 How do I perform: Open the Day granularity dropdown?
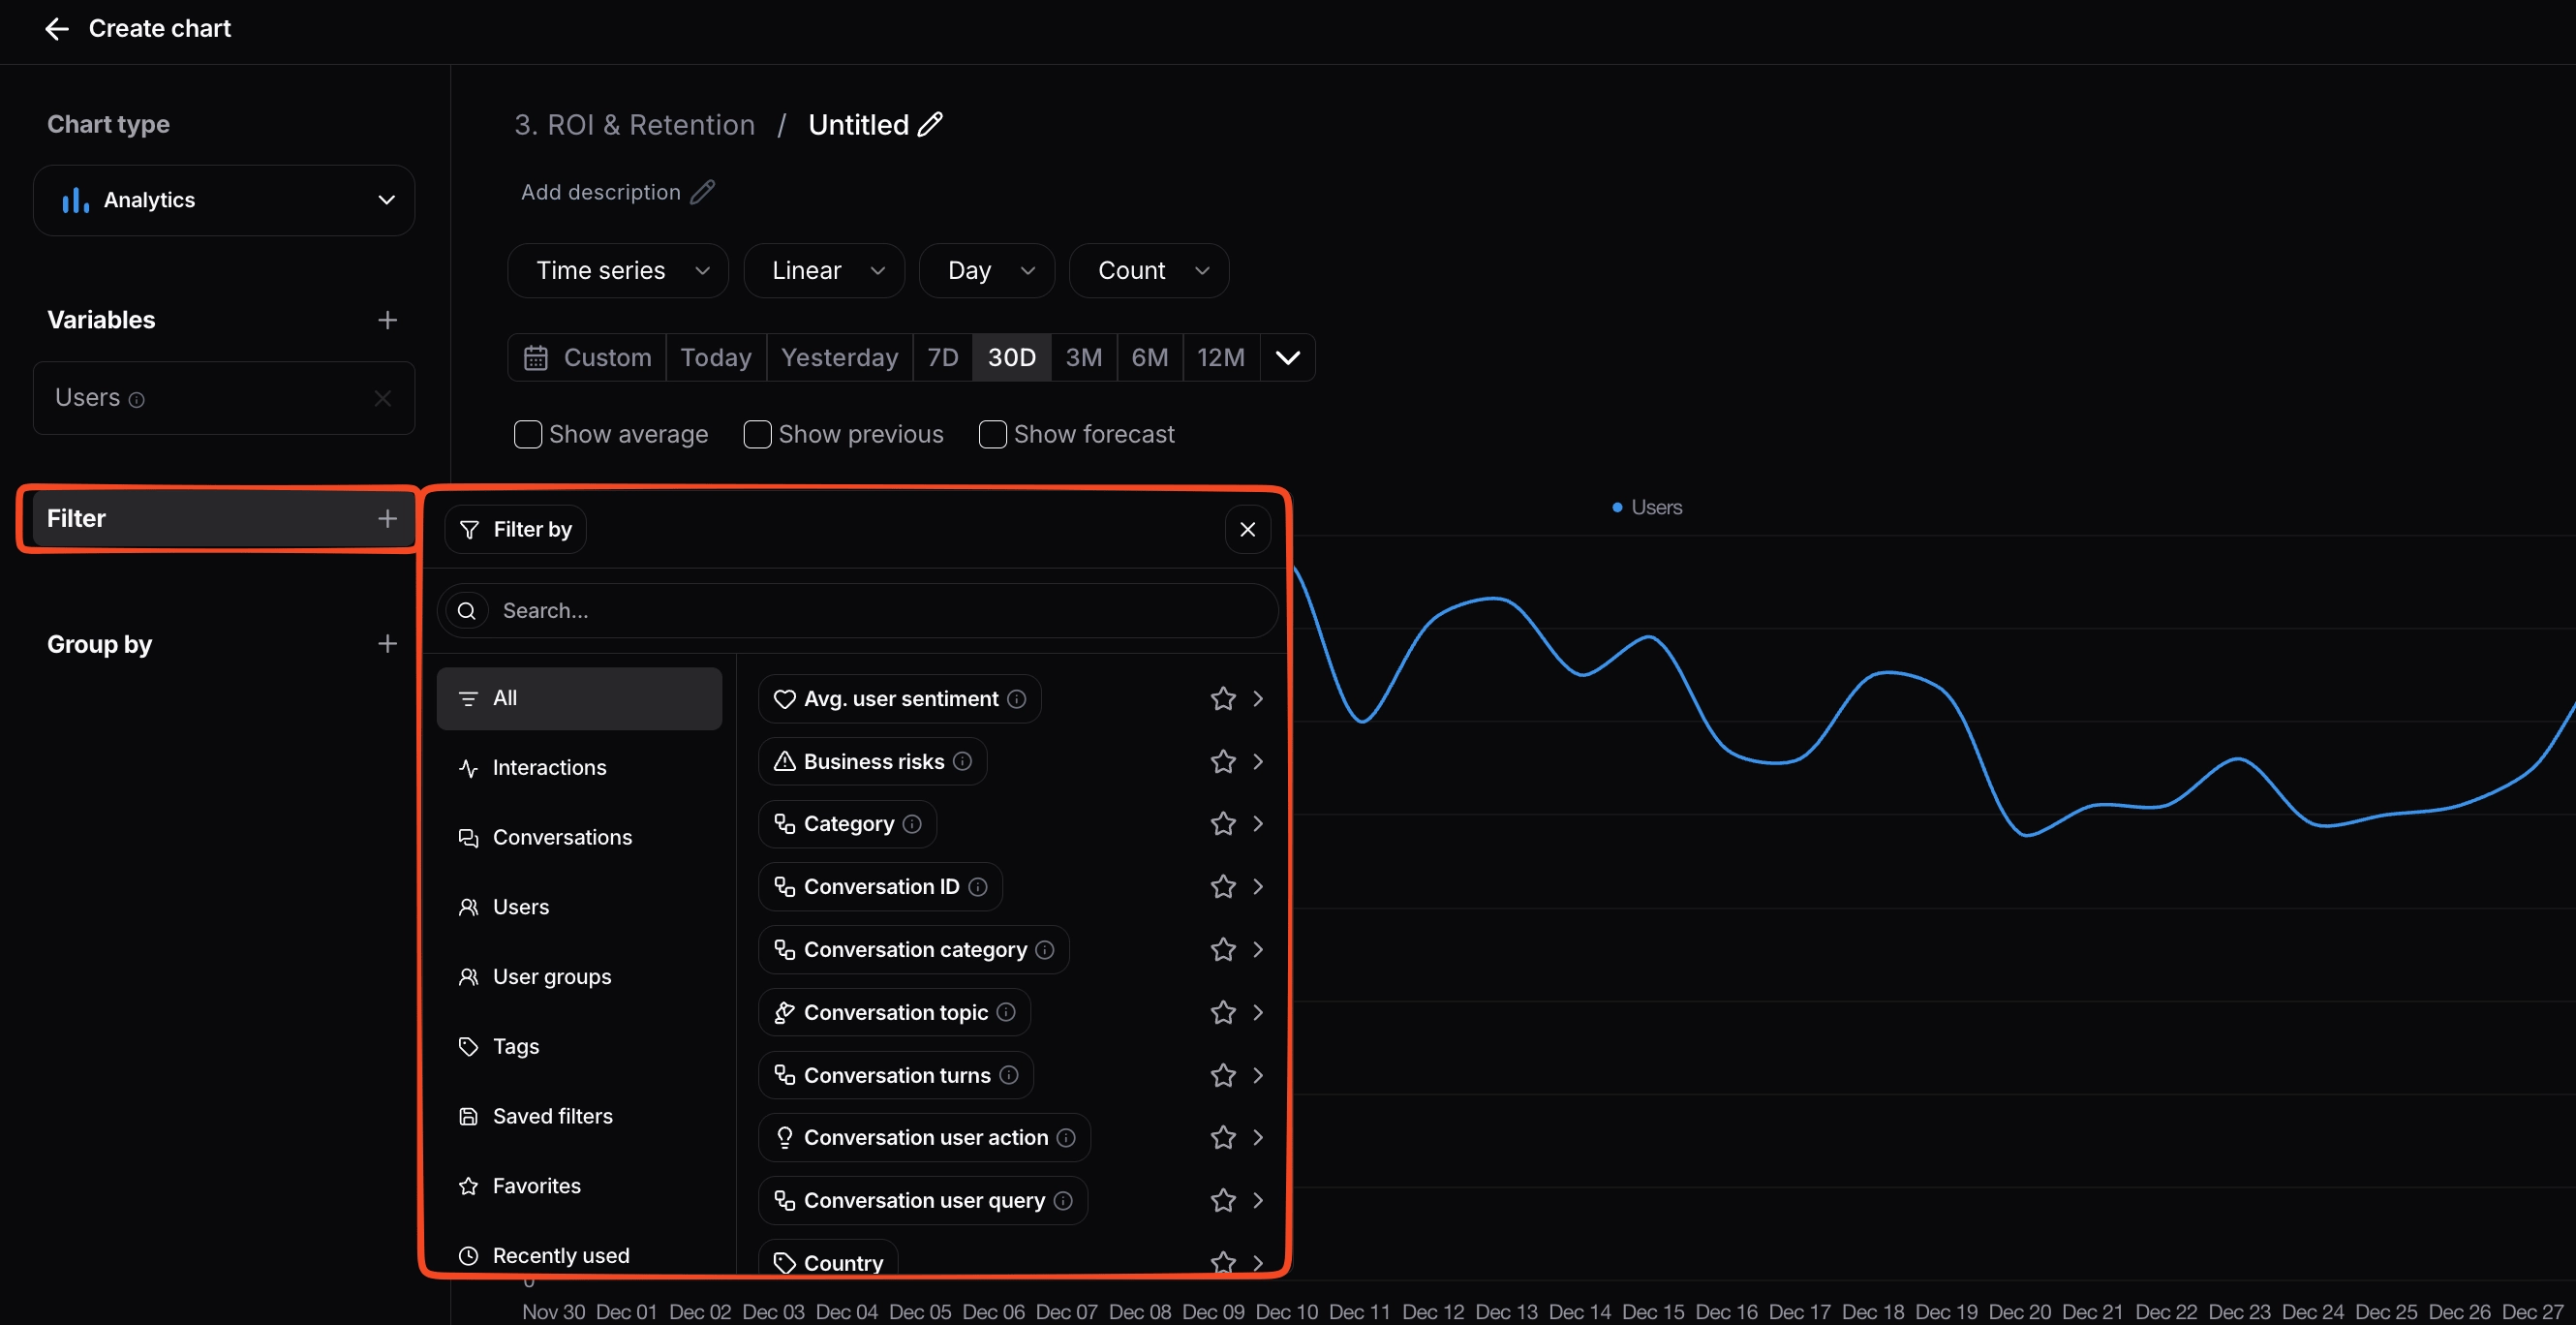tap(987, 270)
